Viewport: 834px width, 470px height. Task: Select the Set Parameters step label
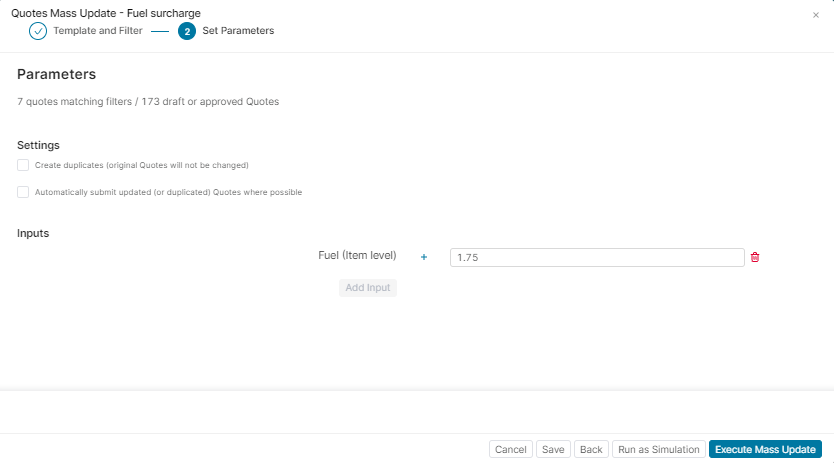(x=238, y=31)
